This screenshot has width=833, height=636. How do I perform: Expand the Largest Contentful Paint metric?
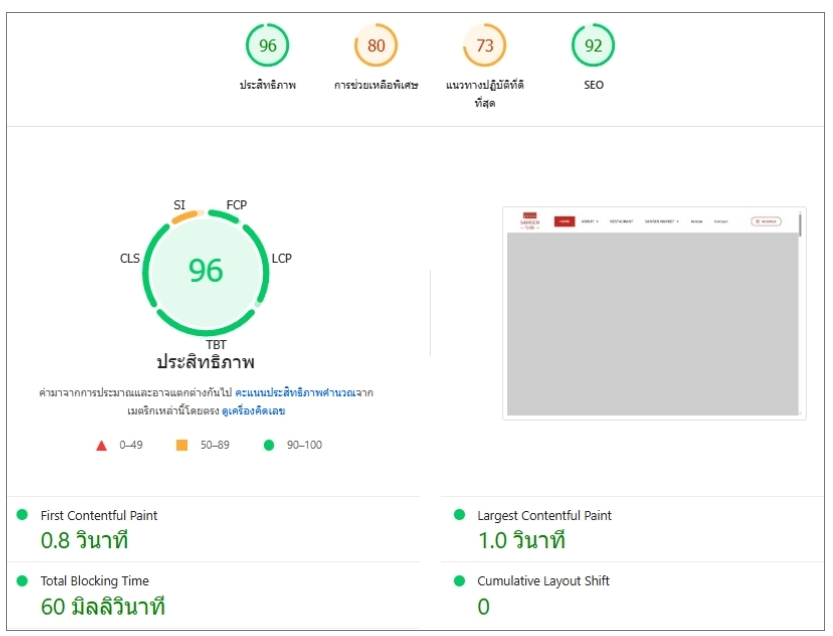[632, 530]
